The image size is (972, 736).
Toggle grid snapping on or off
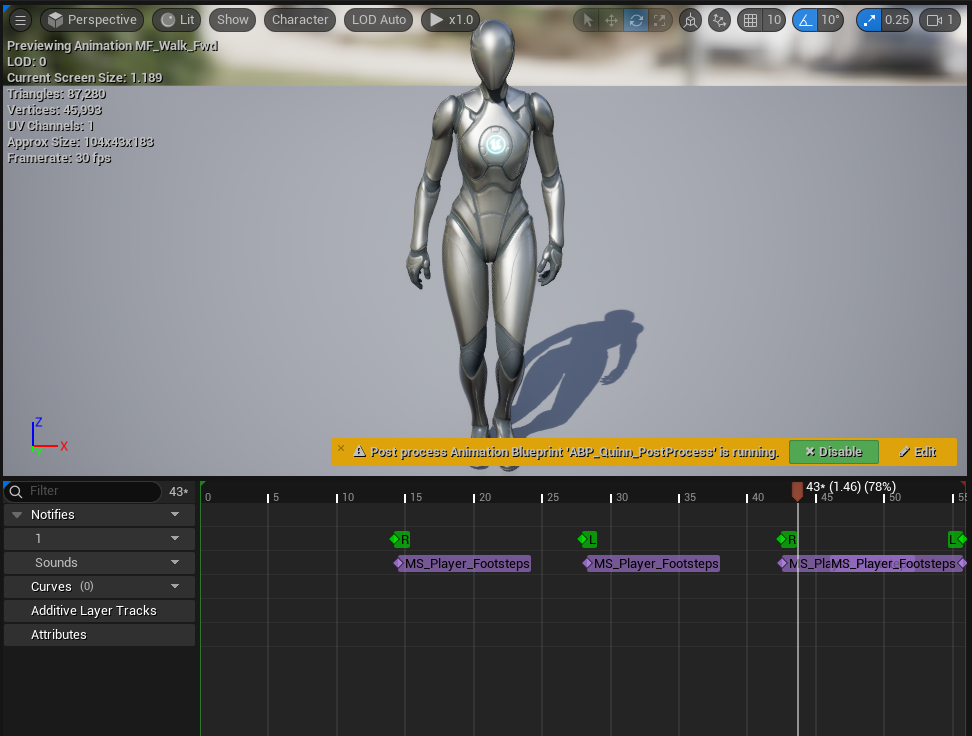[x=750, y=20]
